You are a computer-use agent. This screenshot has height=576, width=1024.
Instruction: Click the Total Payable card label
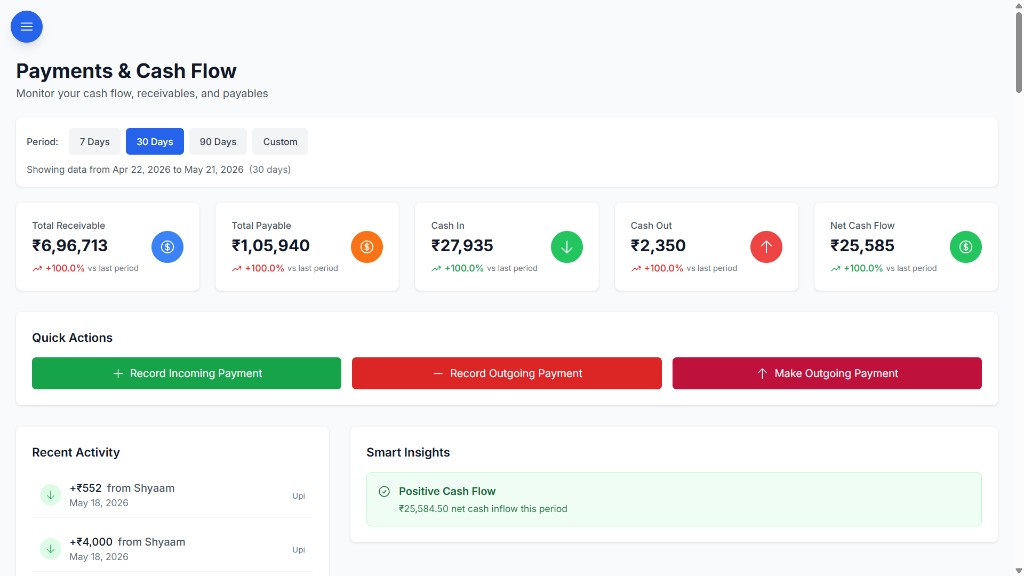pos(261,225)
